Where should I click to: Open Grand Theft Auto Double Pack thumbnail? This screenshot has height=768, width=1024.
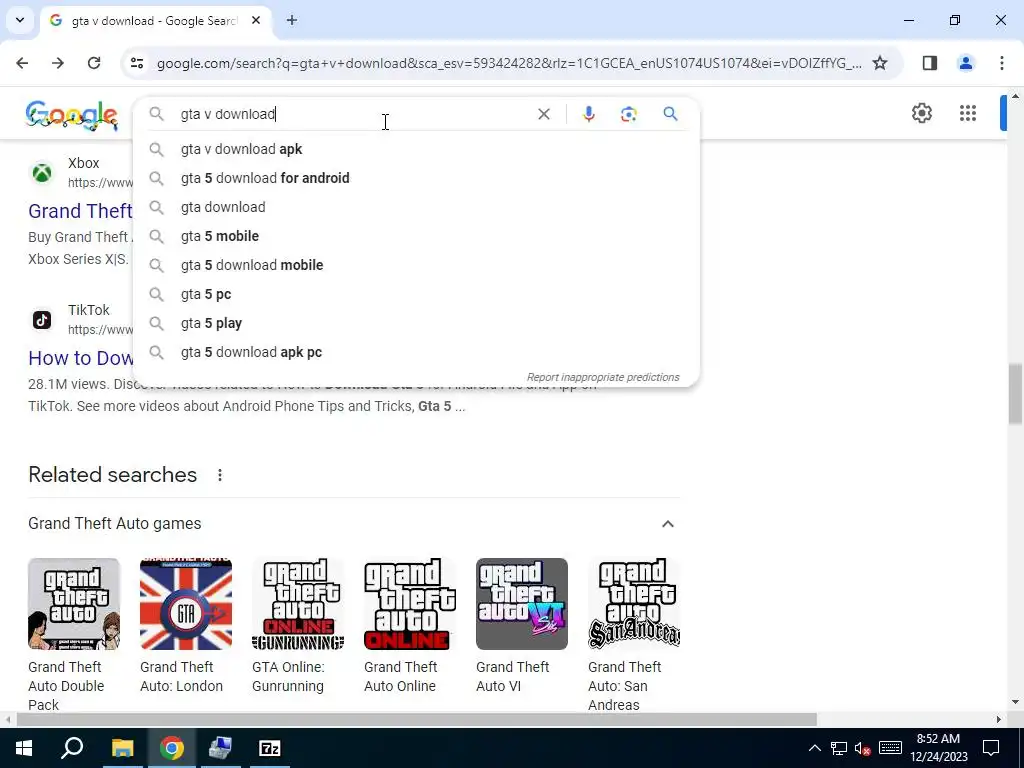(74, 603)
